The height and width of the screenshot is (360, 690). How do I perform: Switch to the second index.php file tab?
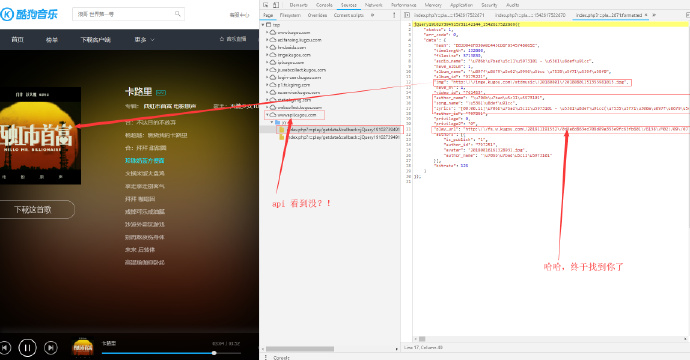coord(530,15)
